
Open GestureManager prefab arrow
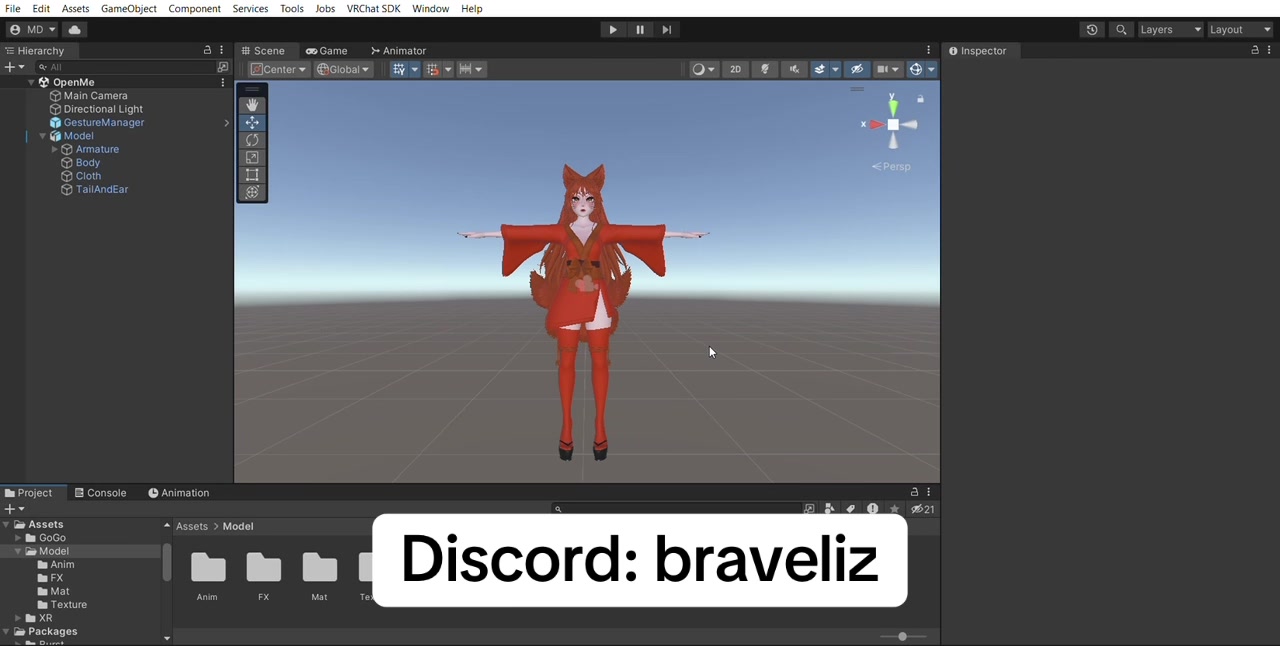226,123
